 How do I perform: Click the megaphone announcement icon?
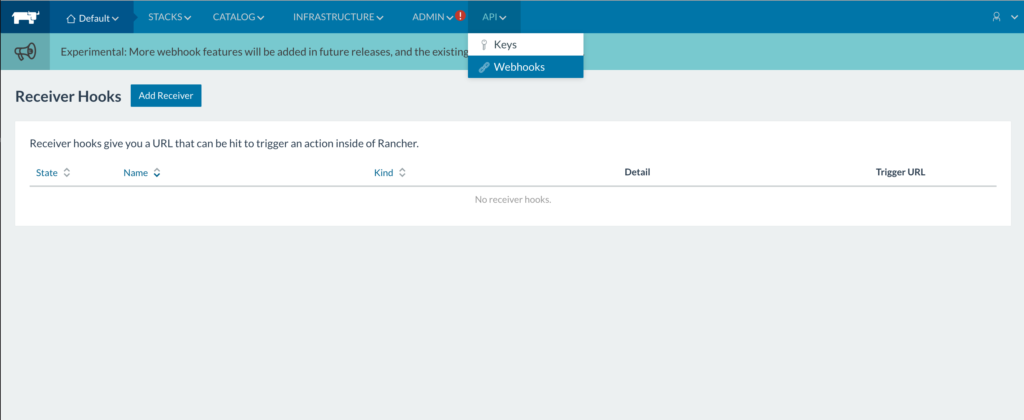[x=25, y=52]
